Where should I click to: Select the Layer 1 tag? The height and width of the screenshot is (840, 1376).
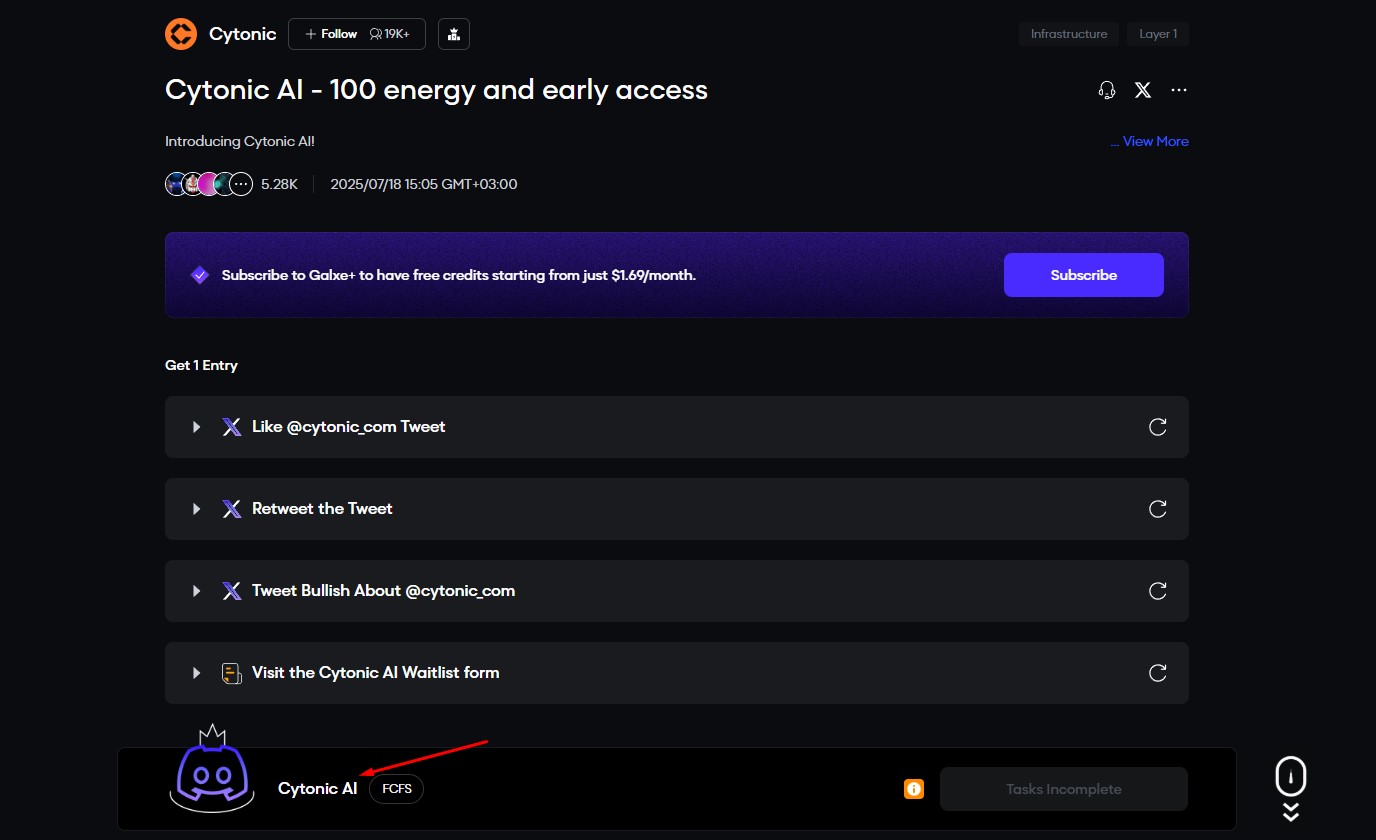1158,34
